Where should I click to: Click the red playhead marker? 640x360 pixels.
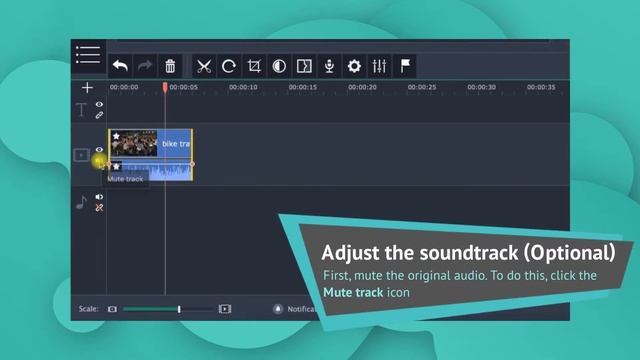165,87
